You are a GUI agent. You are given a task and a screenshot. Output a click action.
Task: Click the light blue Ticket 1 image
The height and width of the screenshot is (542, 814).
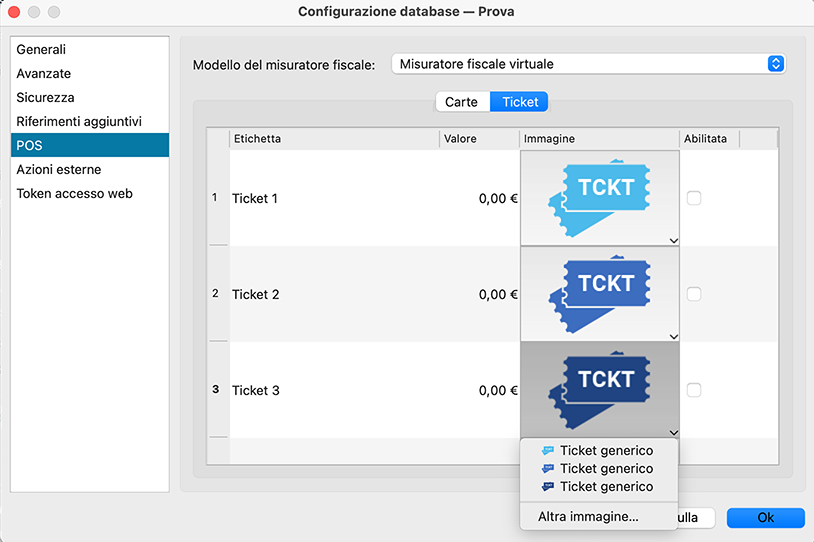(599, 197)
